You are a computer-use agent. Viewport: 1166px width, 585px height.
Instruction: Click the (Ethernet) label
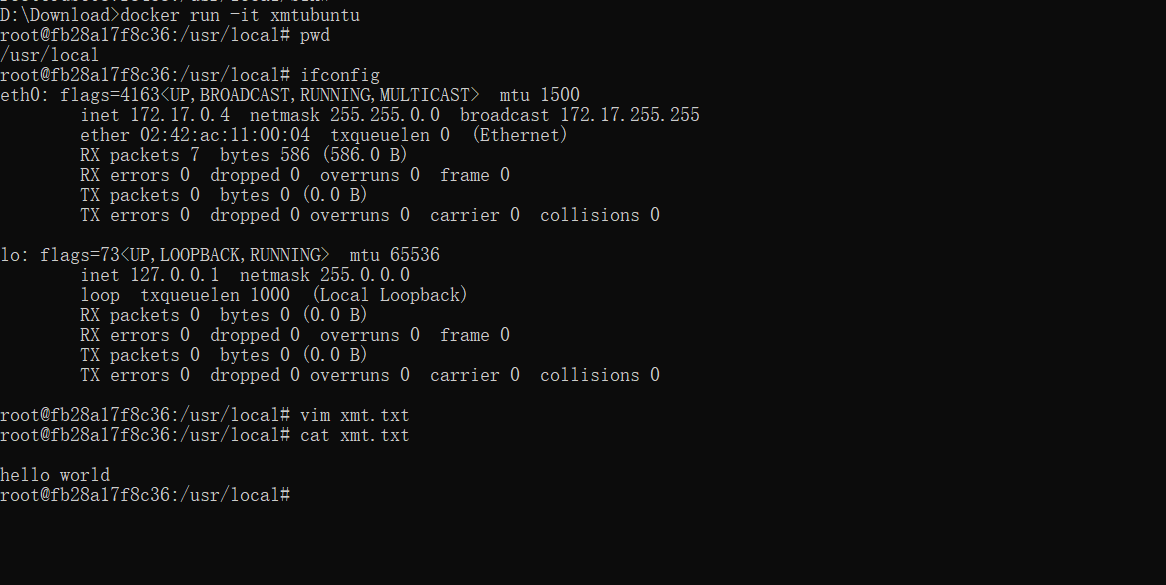point(520,136)
